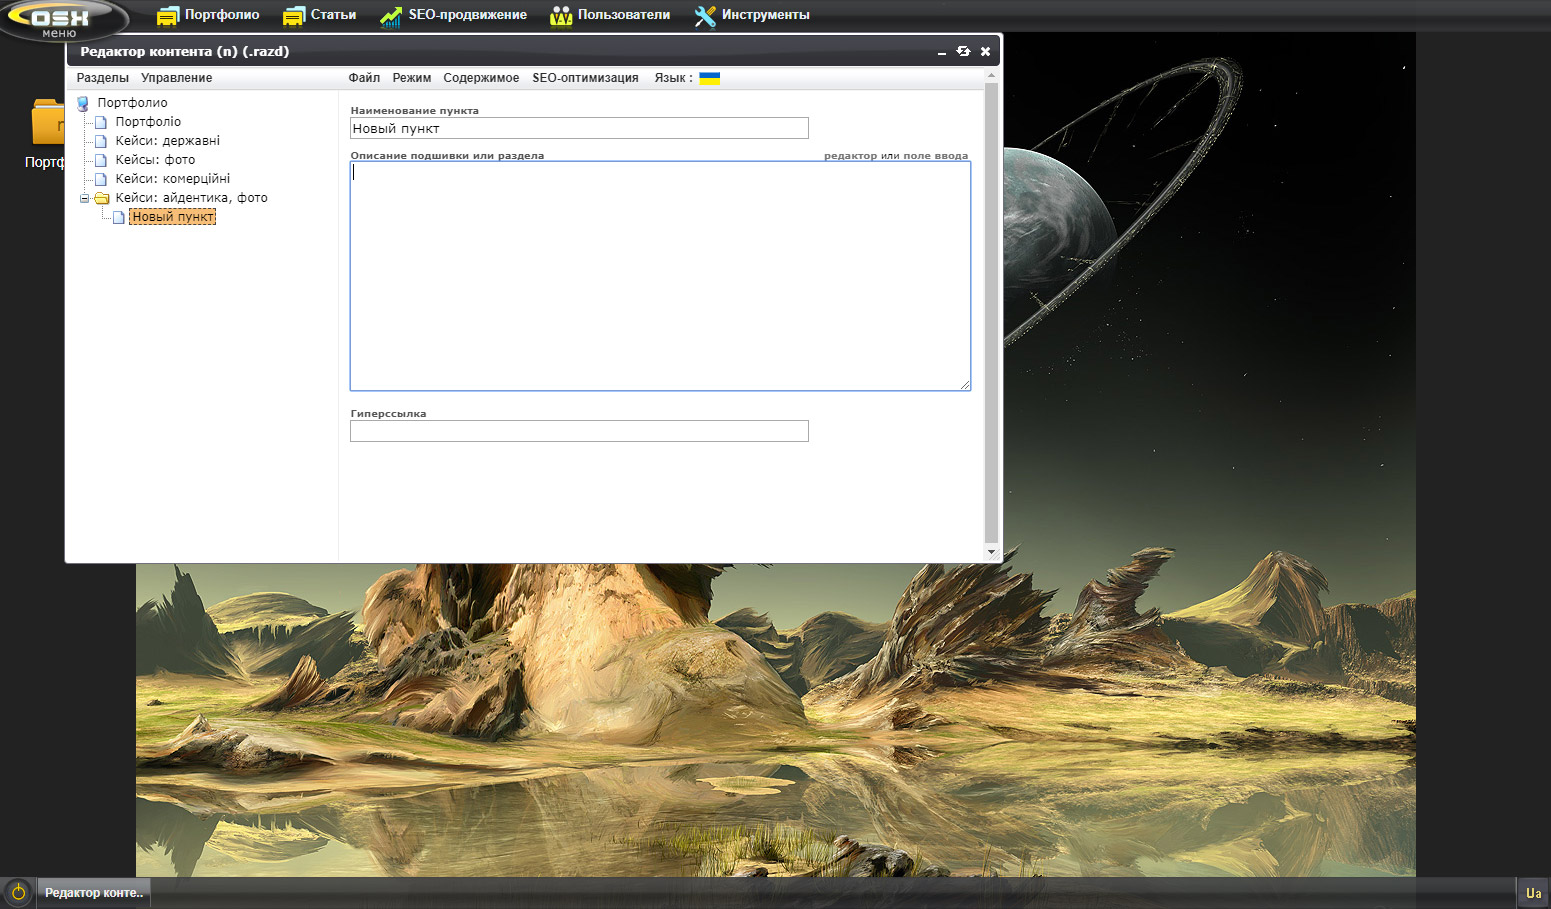Click the Портфолио top bar icon
Screen dimensions: 1551x909
point(167,16)
